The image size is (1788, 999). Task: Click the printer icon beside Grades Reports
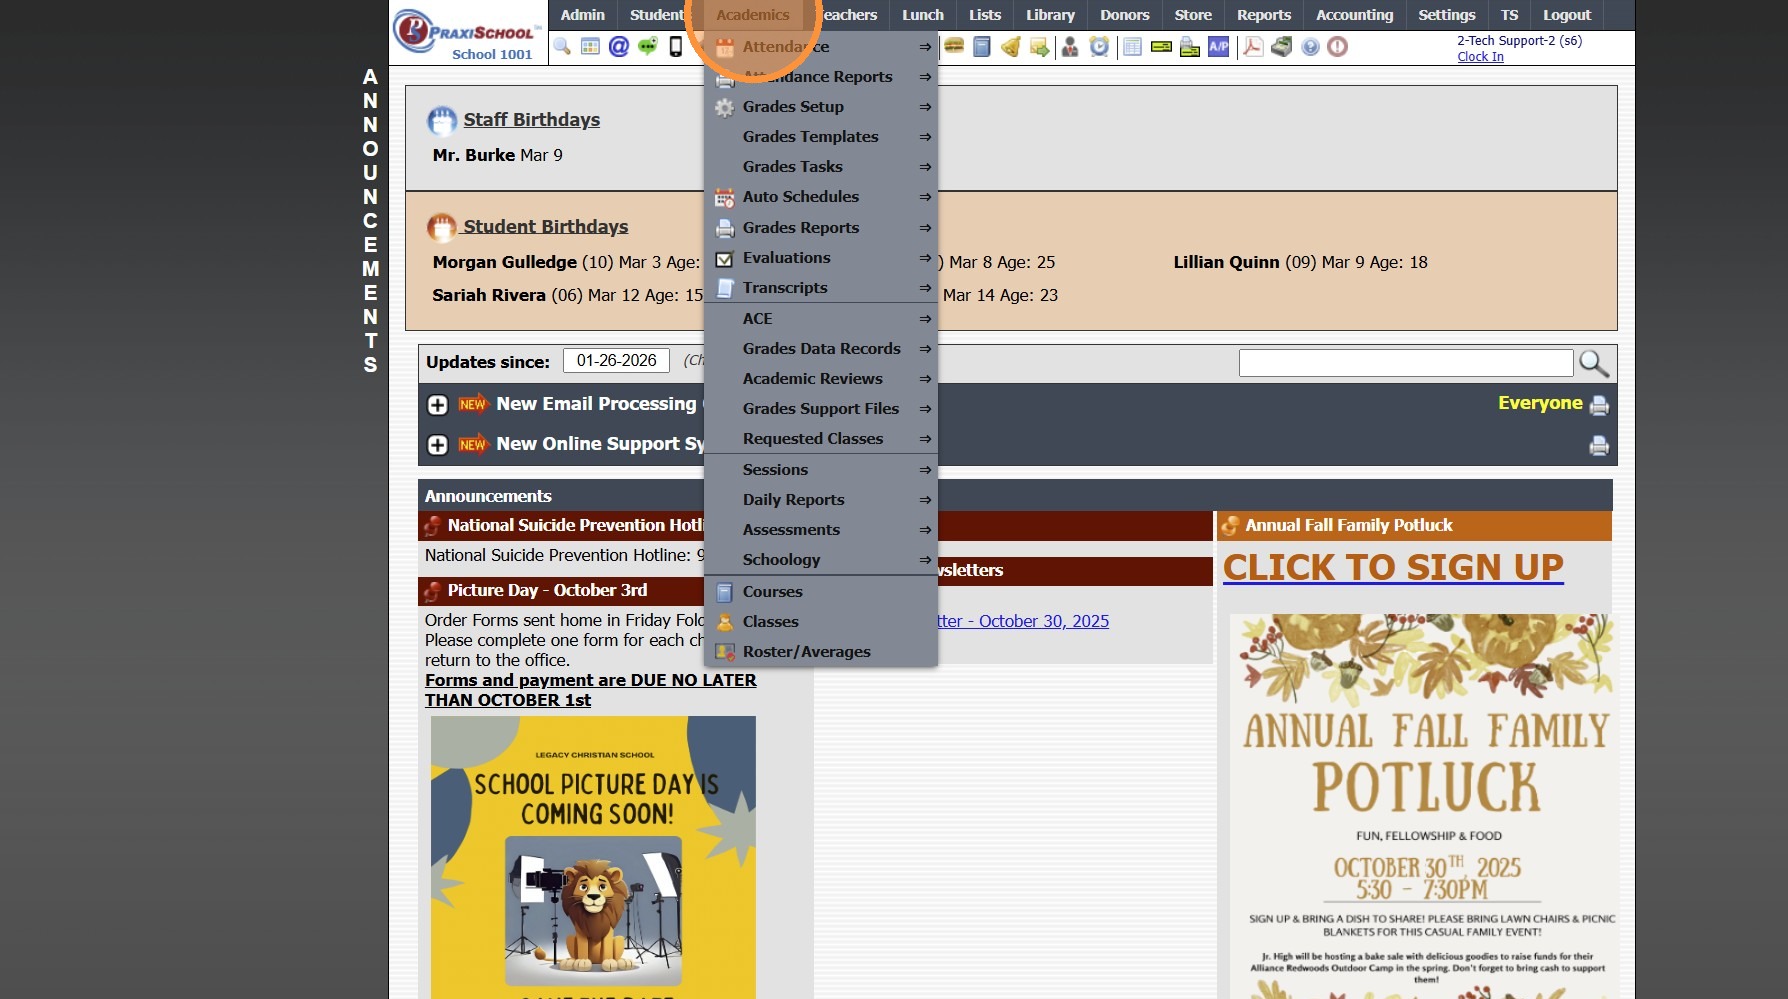tap(725, 229)
